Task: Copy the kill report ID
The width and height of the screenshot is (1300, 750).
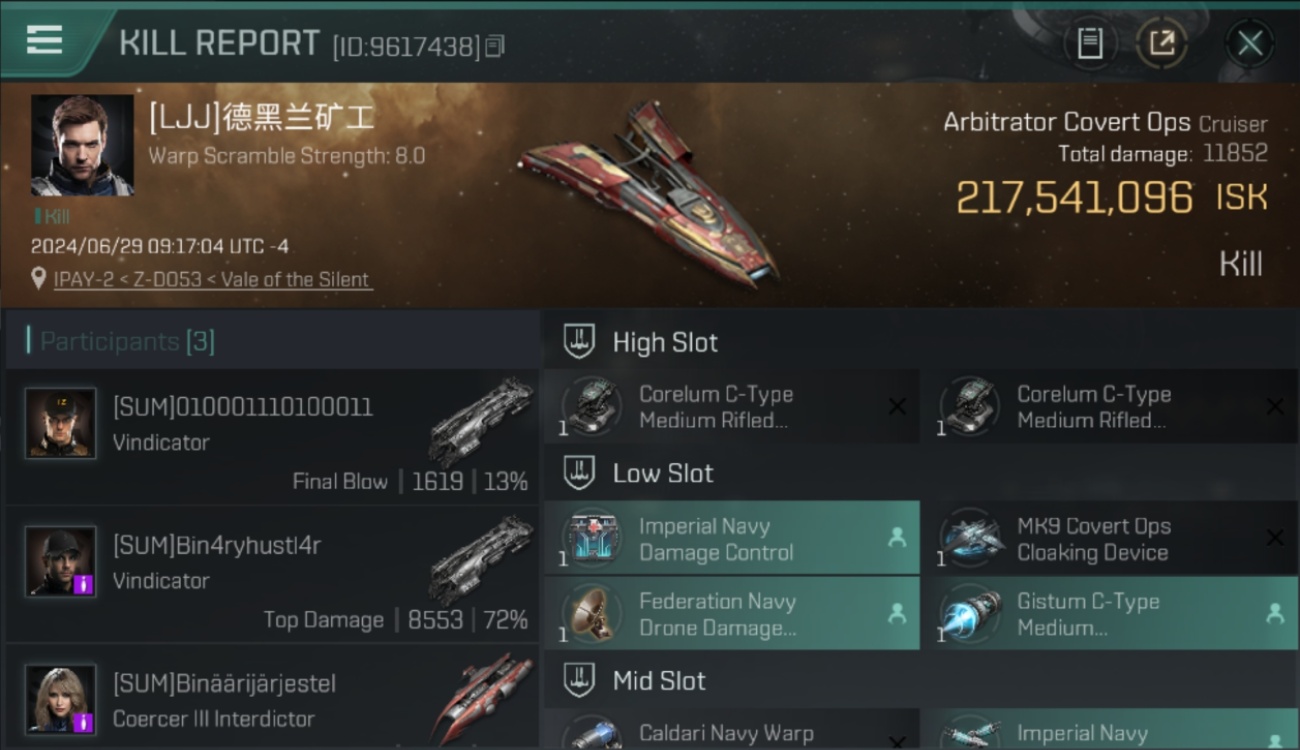Action: 495,46
